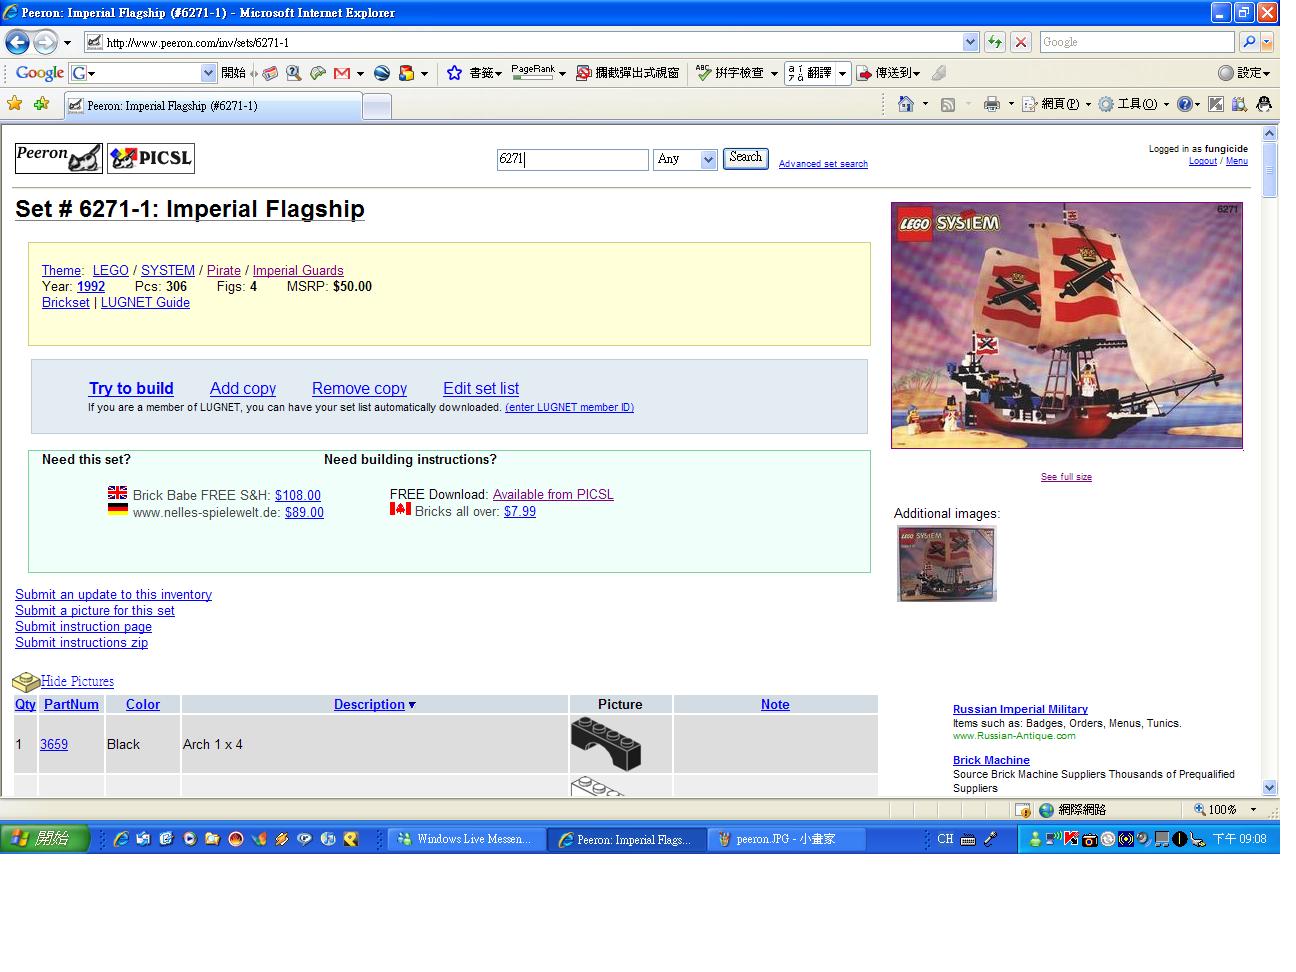Open the address bar URL dropdown
This screenshot has width=1296, height=972.
click(x=970, y=42)
